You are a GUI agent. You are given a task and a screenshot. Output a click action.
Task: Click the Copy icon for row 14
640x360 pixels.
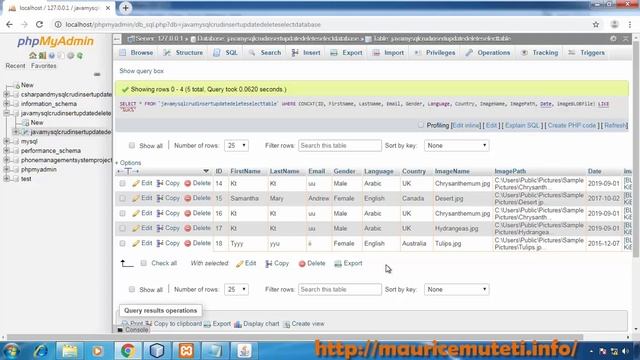(160, 183)
